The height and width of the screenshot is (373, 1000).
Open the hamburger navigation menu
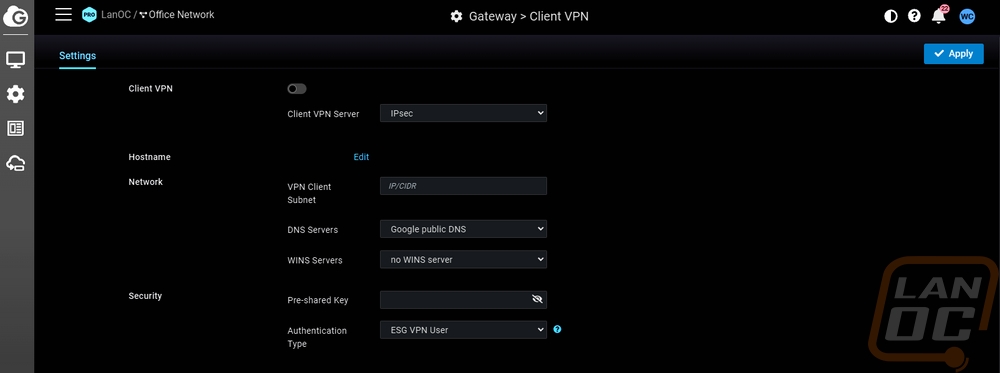[63, 15]
